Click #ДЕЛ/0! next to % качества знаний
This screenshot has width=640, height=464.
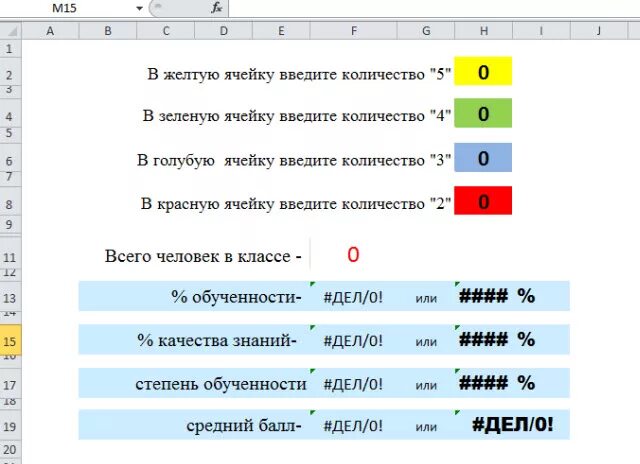(353, 340)
